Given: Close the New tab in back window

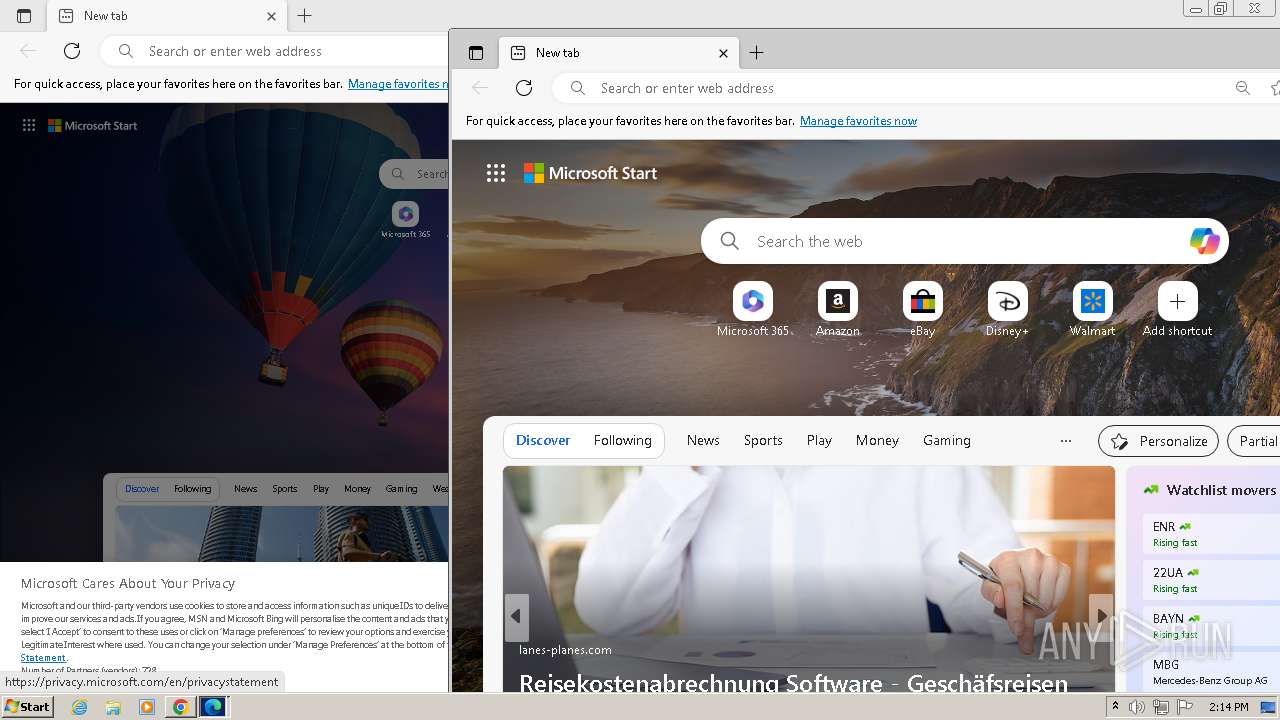Looking at the screenshot, I should pyautogui.click(x=271, y=16).
